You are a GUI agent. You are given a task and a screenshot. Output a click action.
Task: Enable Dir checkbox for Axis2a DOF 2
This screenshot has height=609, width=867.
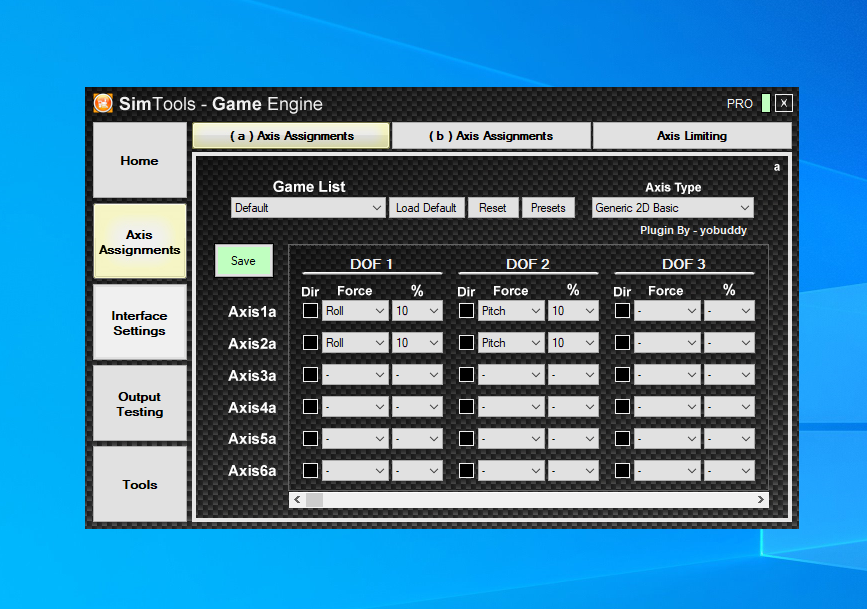click(x=466, y=342)
